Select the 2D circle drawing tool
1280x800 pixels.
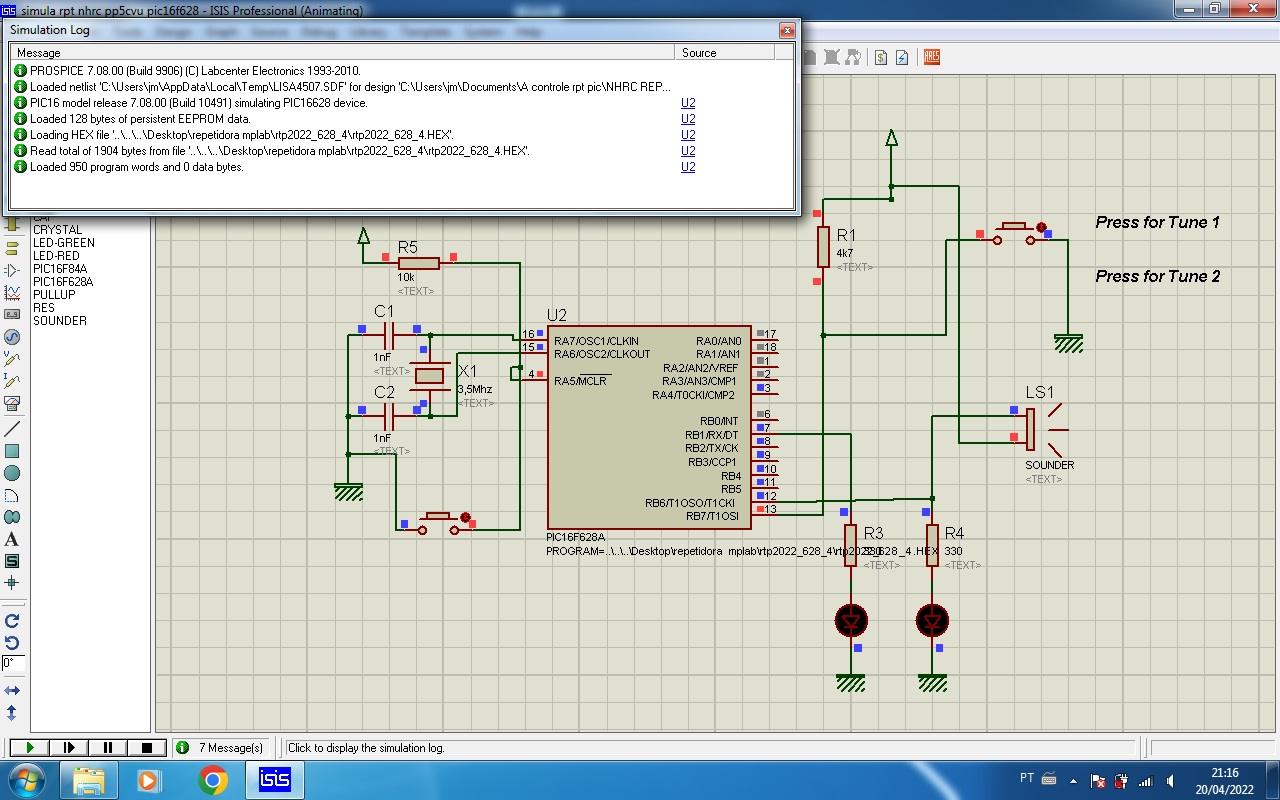click(12, 473)
